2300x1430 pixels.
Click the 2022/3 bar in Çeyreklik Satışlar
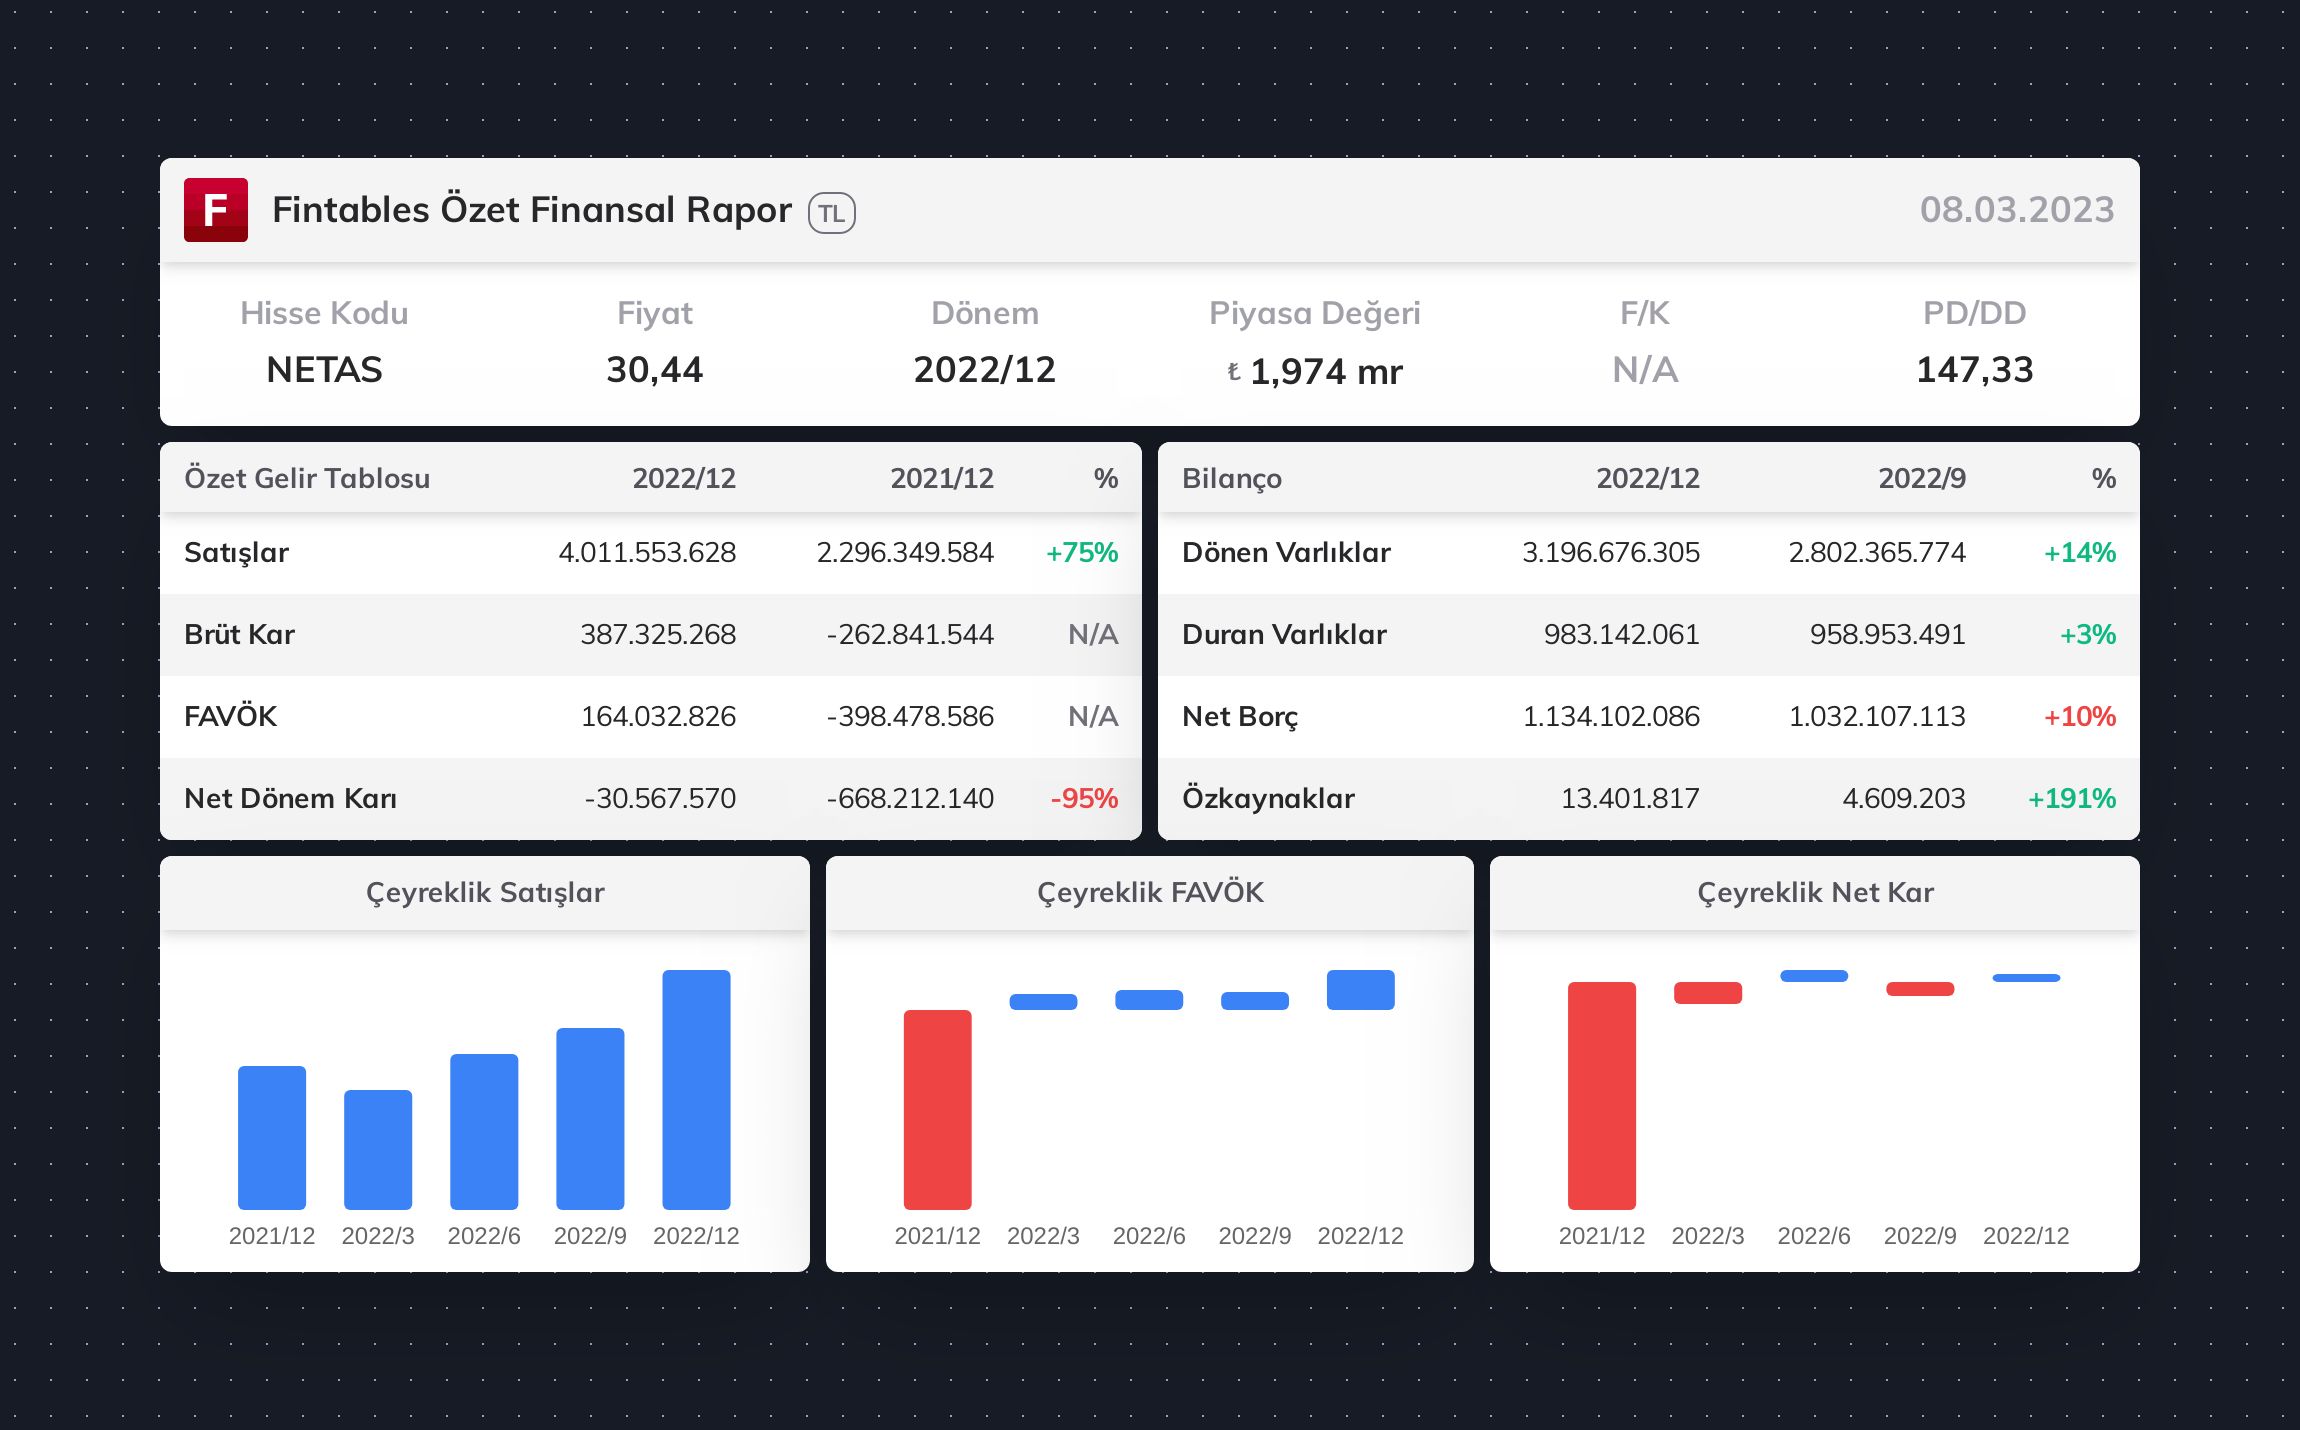pos(378,1150)
